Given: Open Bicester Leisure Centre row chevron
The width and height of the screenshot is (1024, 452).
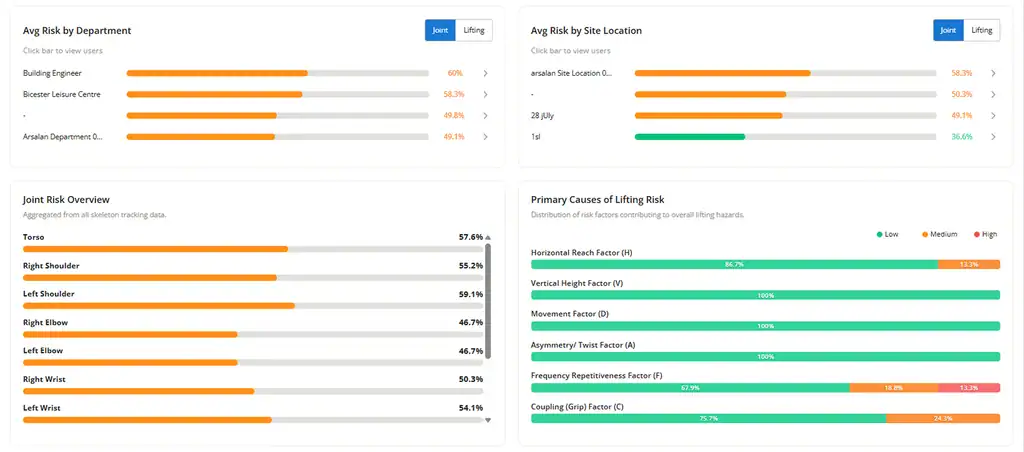Looking at the screenshot, I should (485, 95).
